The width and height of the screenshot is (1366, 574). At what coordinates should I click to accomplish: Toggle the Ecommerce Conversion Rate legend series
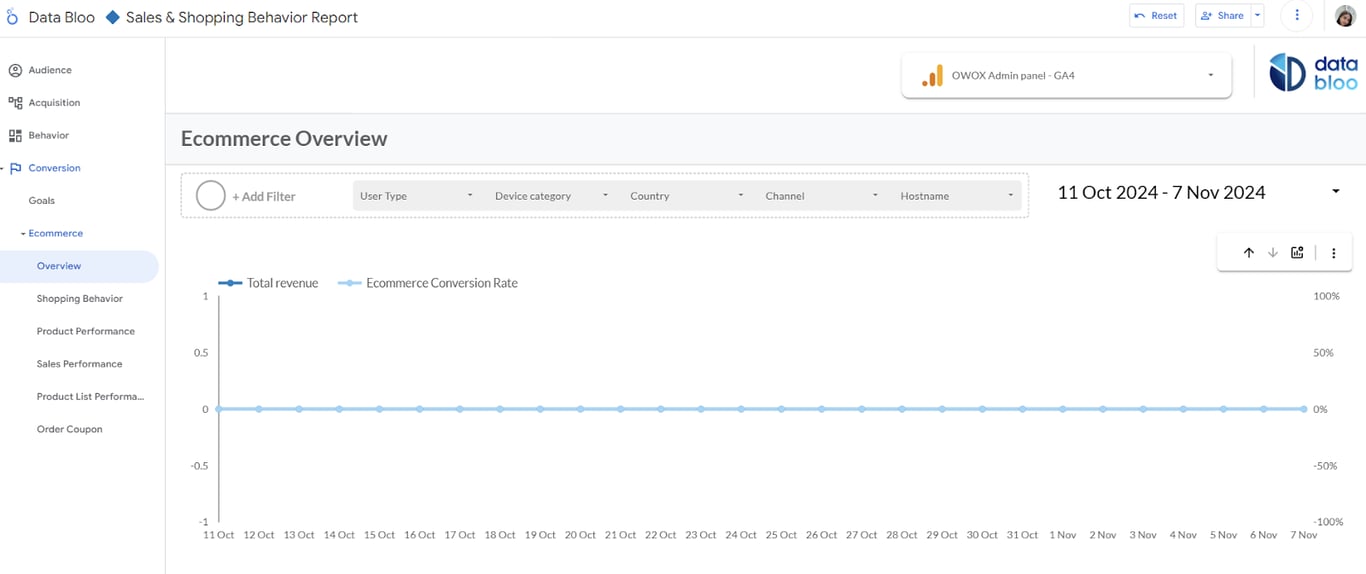(428, 283)
